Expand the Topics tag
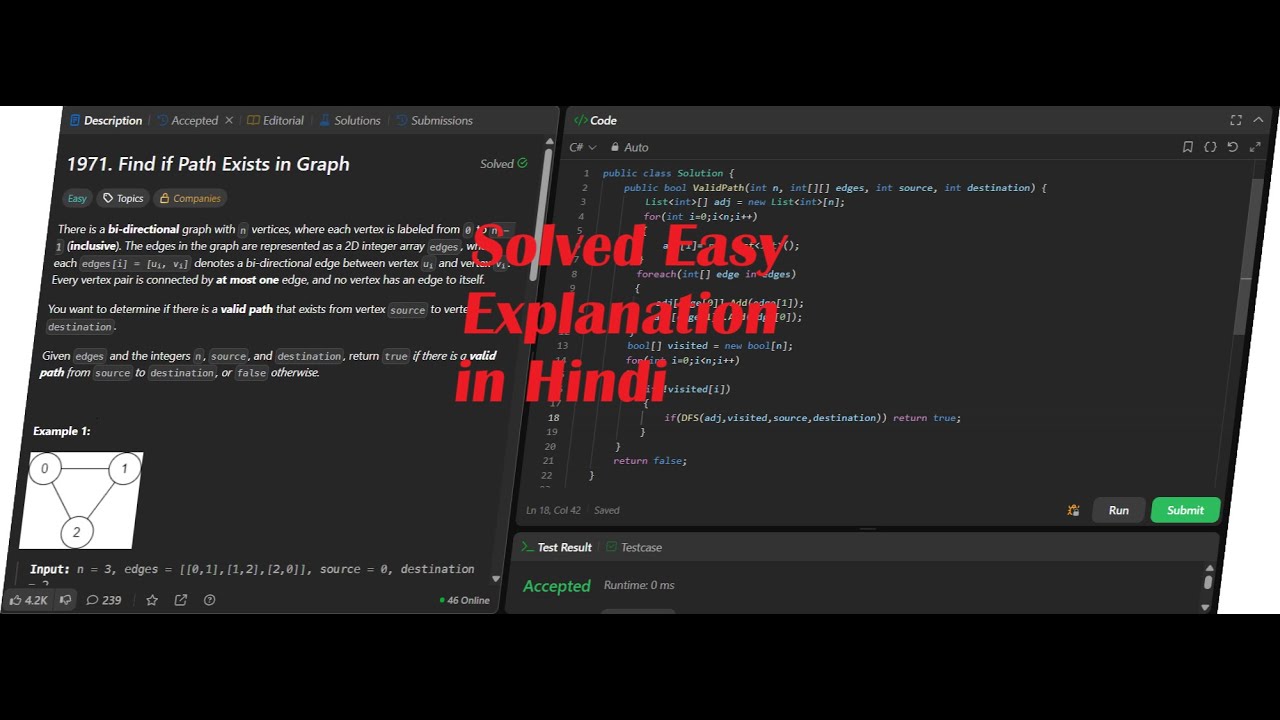The image size is (1280, 720). pyautogui.click(x=124, y=198)
